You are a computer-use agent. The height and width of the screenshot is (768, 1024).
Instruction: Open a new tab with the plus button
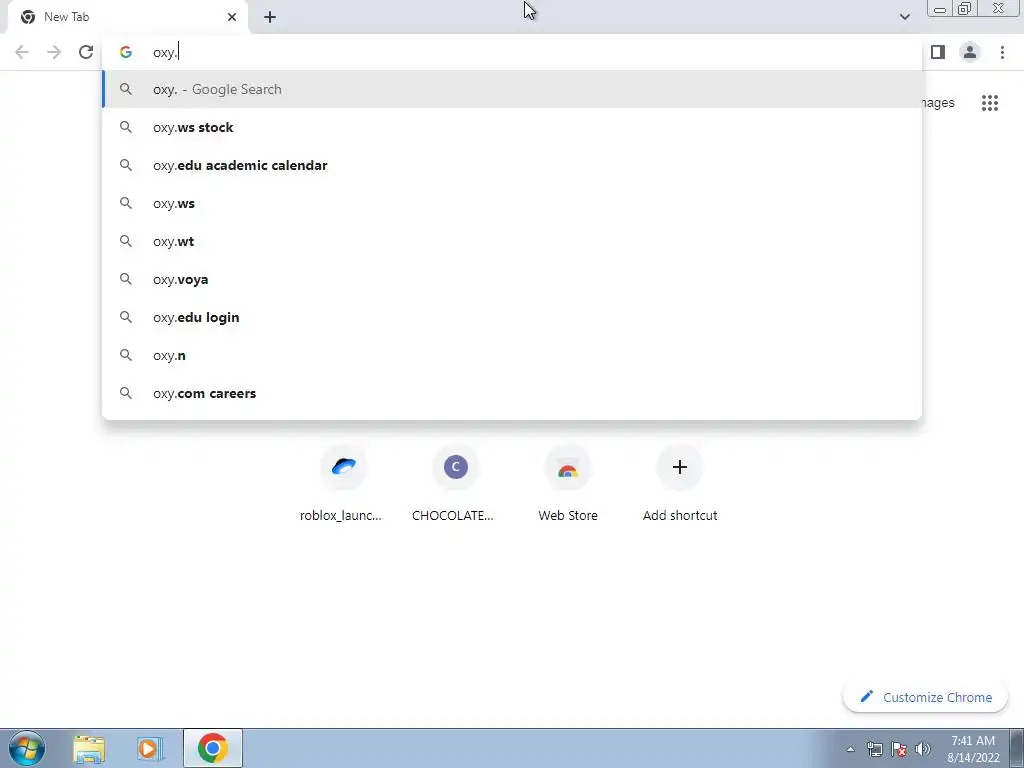click(270, 17)
